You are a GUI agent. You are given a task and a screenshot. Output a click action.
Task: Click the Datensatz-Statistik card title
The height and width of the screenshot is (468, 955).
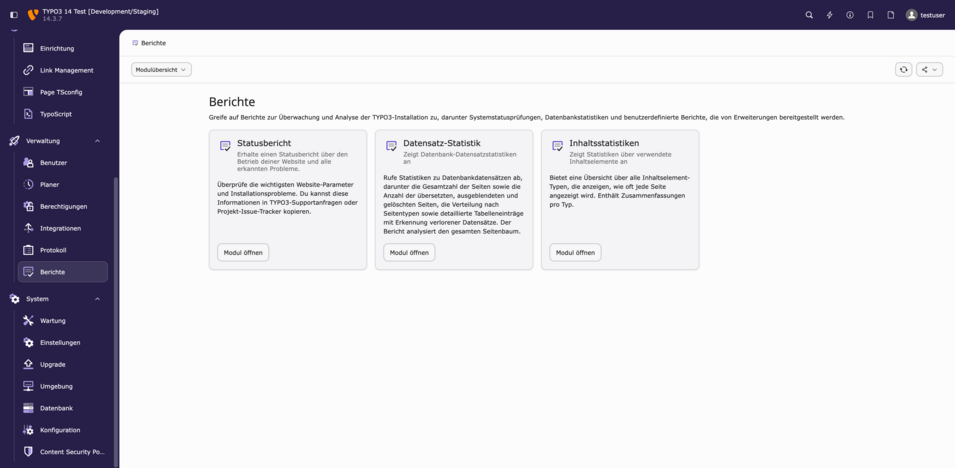click(x=442, y=143)
